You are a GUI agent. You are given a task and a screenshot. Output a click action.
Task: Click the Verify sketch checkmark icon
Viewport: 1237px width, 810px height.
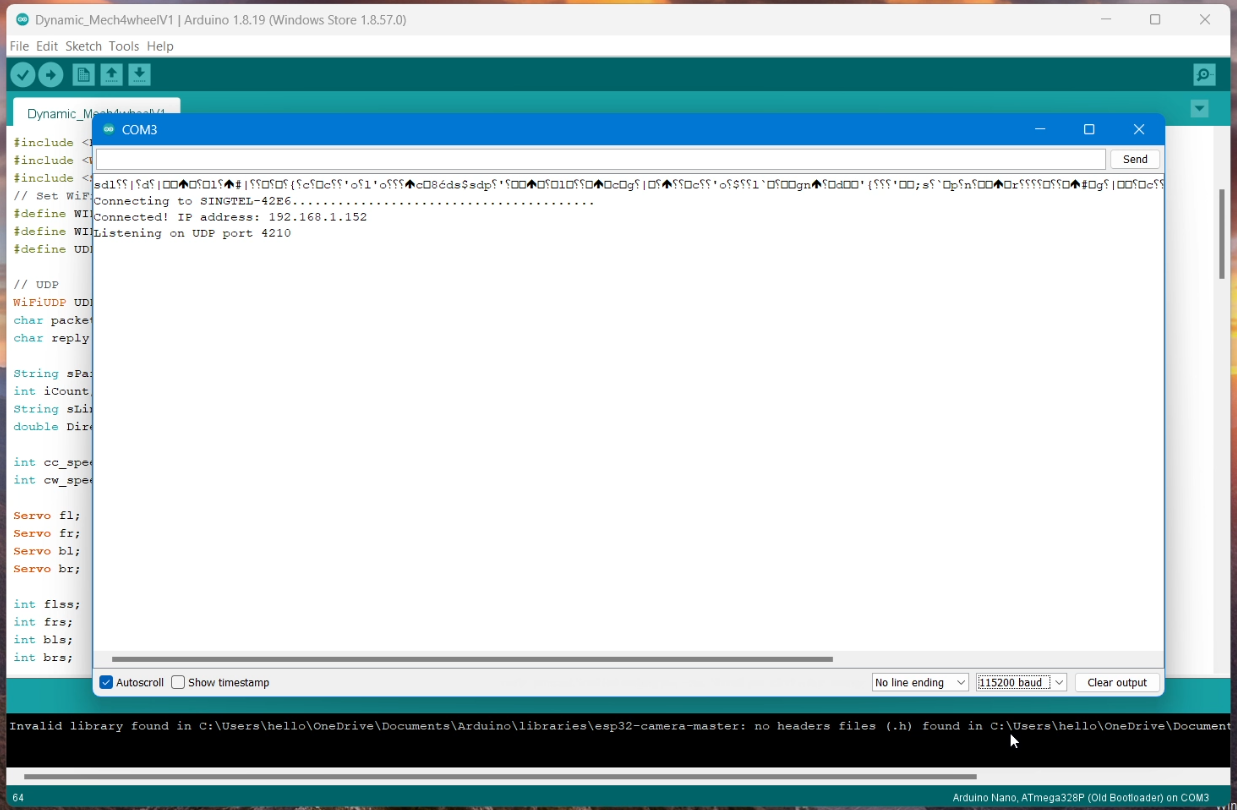[x=22, y=75]
